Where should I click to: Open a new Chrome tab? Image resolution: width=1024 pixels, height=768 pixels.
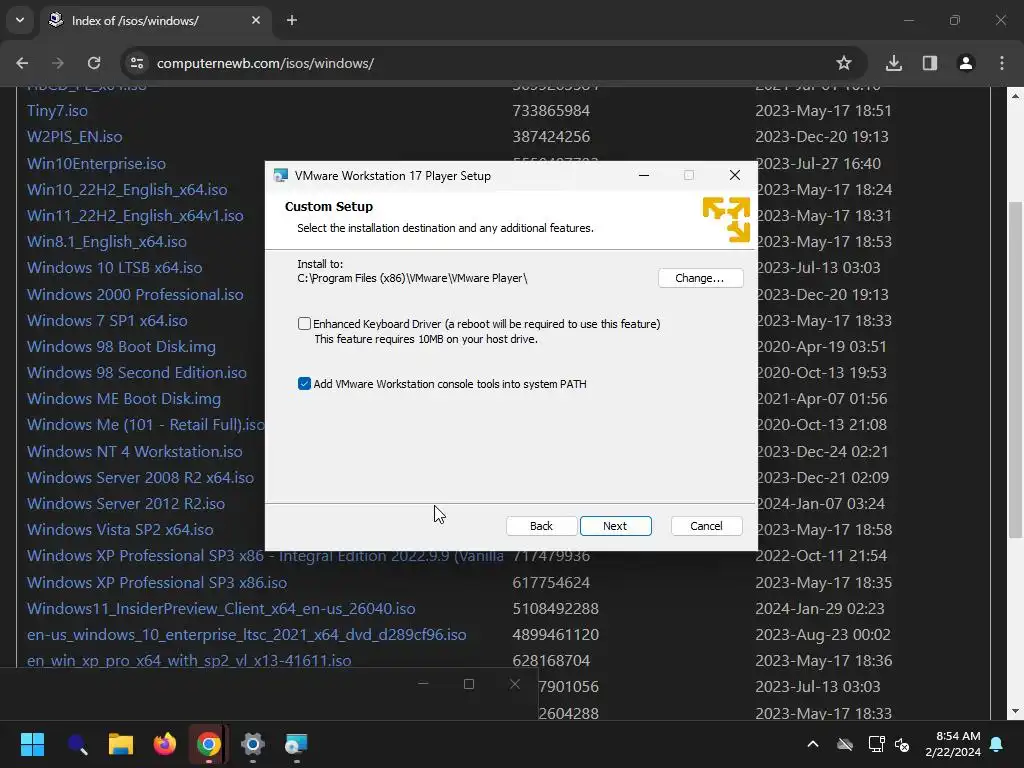coord(292,20)
